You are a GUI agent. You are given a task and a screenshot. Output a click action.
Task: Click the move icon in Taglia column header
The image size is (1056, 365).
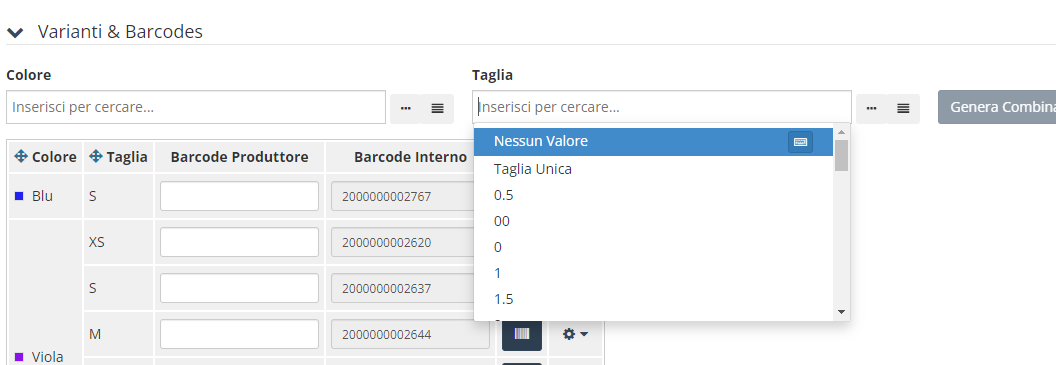pyautogui.click(x=96, y=157)
